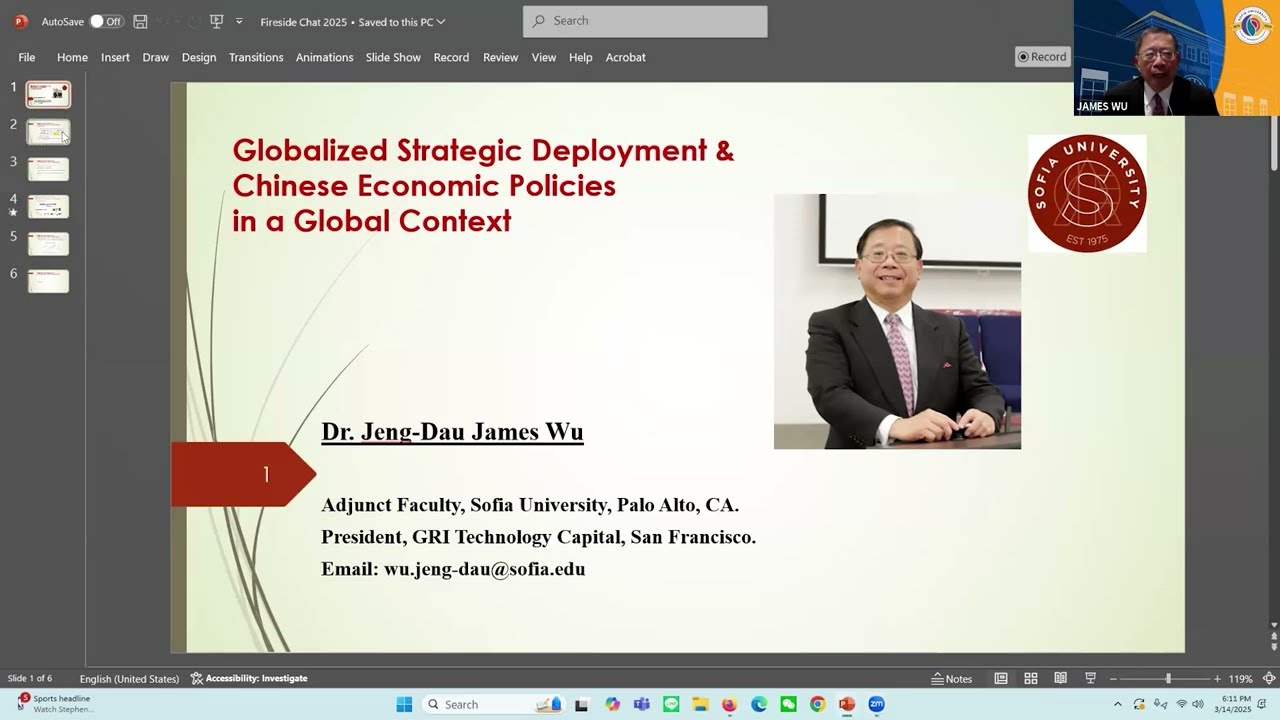Open the Windows Start menu
This screenshot has width=1280, height=720.
pyautogui.click(x=404, y=704)
